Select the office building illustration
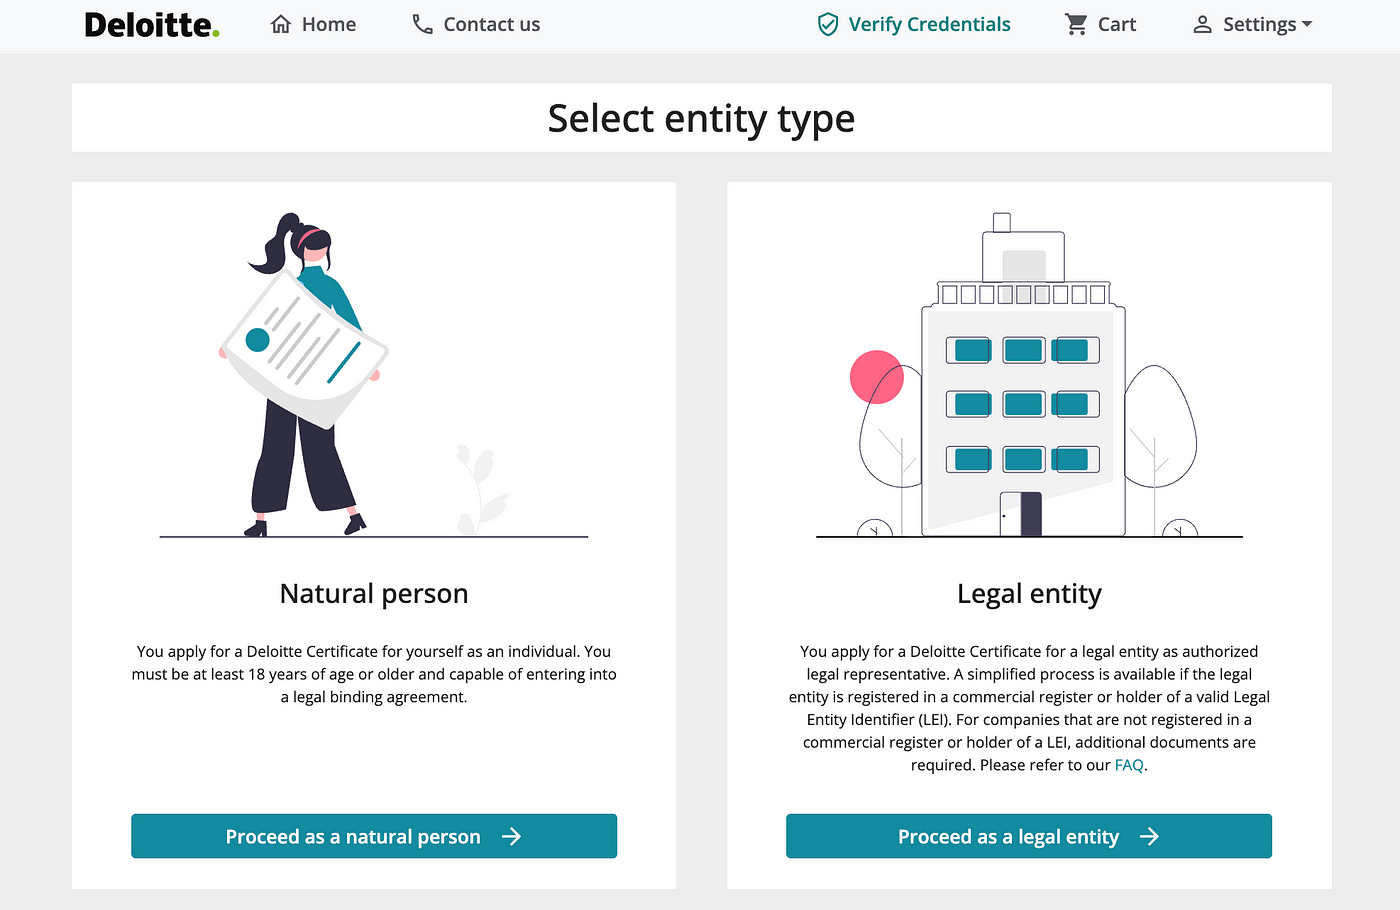Viewport: 1400px width, 910px height. coord(1028,375)
